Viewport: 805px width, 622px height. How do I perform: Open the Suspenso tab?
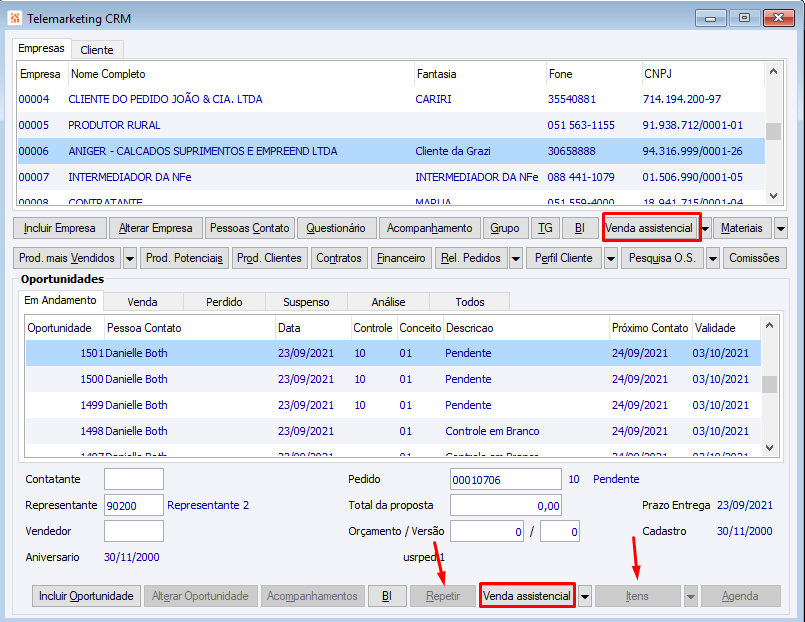coord(306,301)
